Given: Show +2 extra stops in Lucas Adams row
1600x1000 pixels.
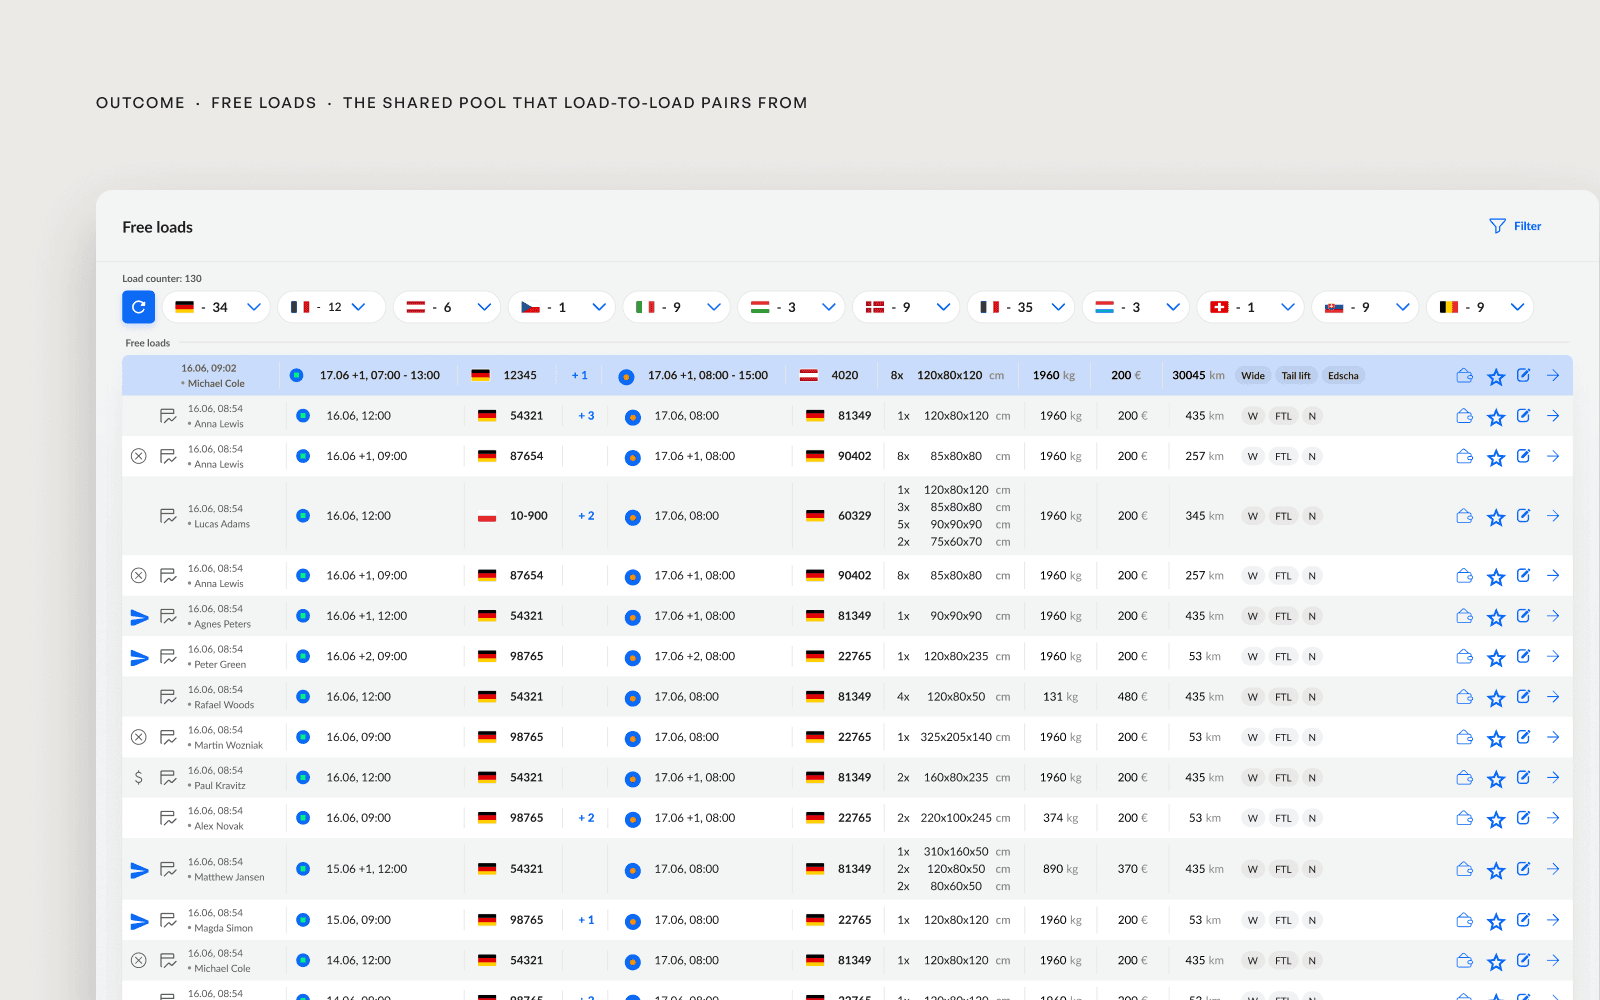Looking at the screenshot, I should 586,516.
